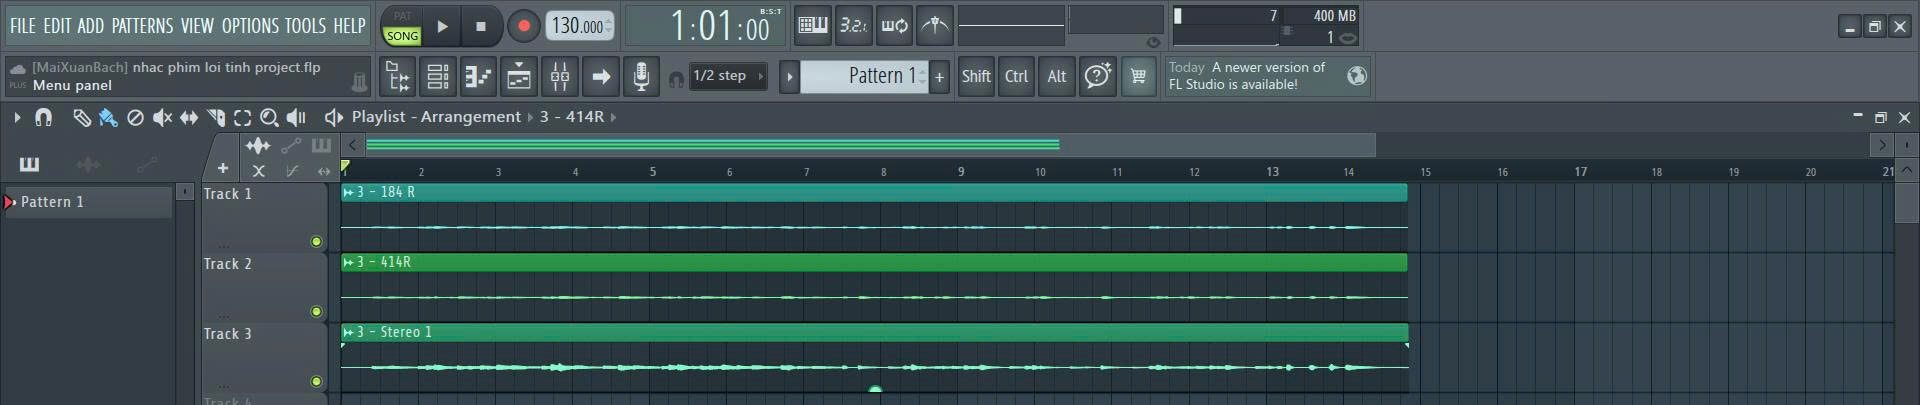The width and height of the screenshot is (1920, 405).
Task: Click the right-arrow tempo tapper icon
Action: coord(601,76)
